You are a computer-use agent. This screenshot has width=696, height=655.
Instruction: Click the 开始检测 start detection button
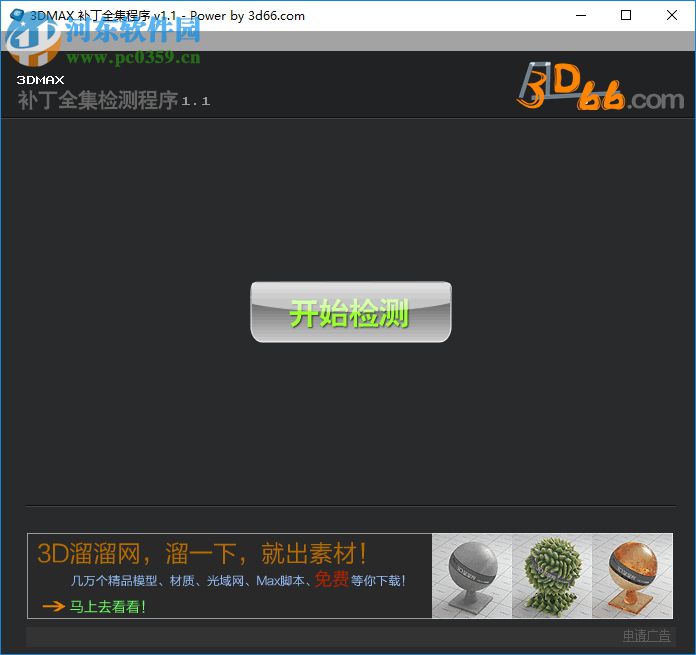(x=351, y=312)
